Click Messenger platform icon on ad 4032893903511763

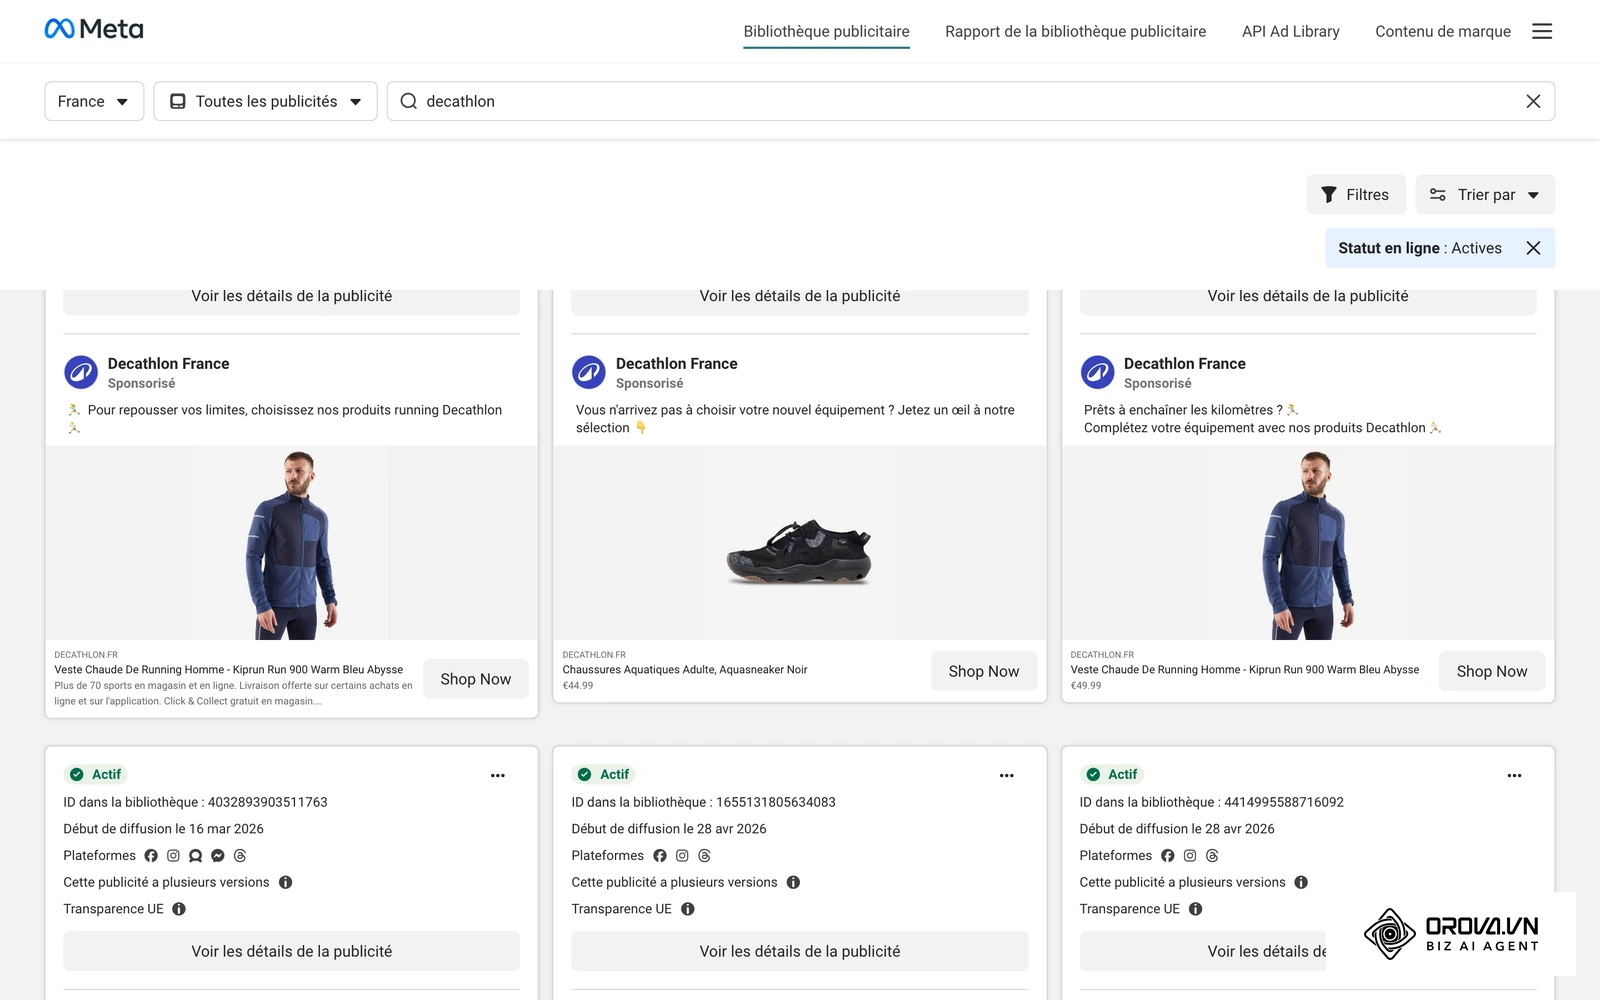(x=218, y=856)
